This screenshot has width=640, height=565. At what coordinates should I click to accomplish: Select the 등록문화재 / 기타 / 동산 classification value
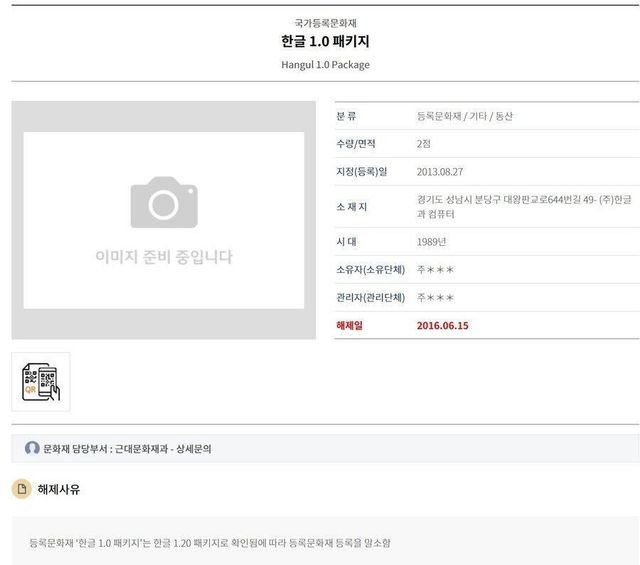464,116
